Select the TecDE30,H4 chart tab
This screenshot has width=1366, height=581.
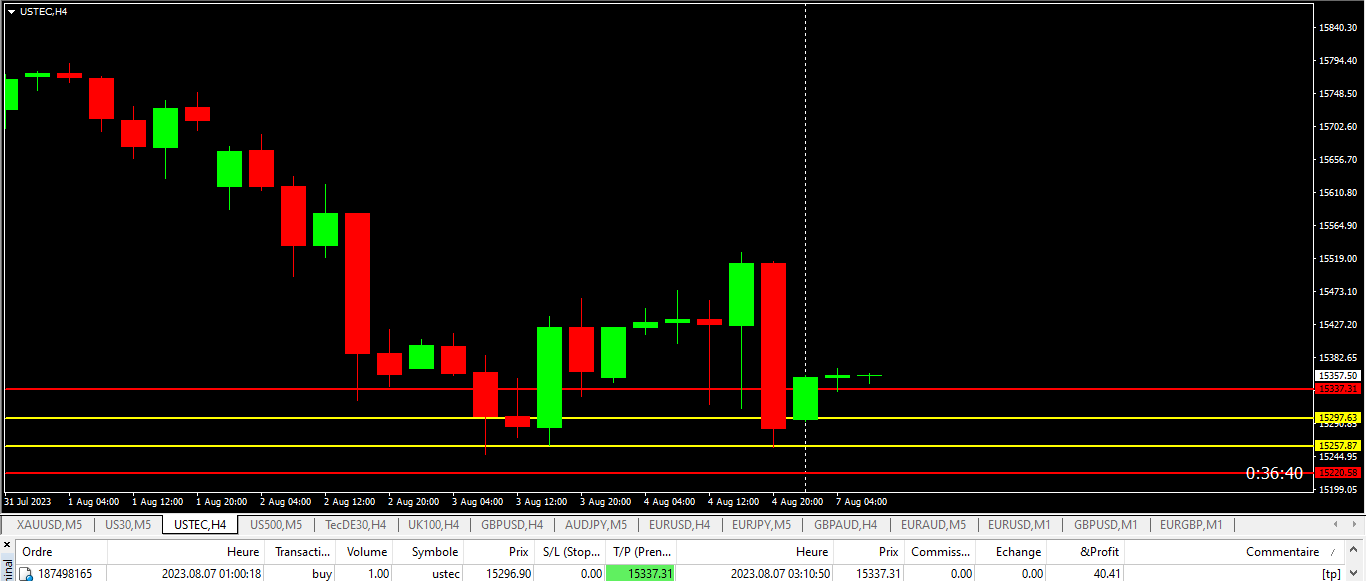[355, 524]
